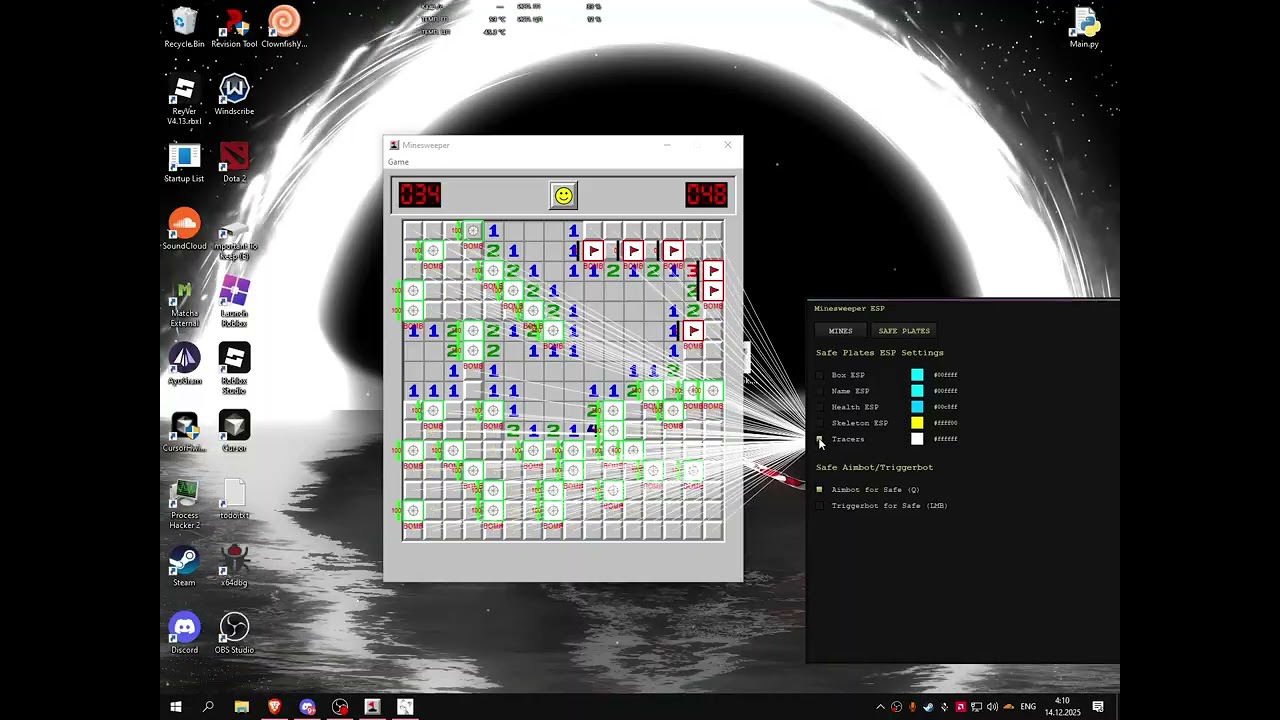Change the yellow Skeleton ESP color swatch
Viewport: 1280px width, 720px height.
[x=917, y=423]
